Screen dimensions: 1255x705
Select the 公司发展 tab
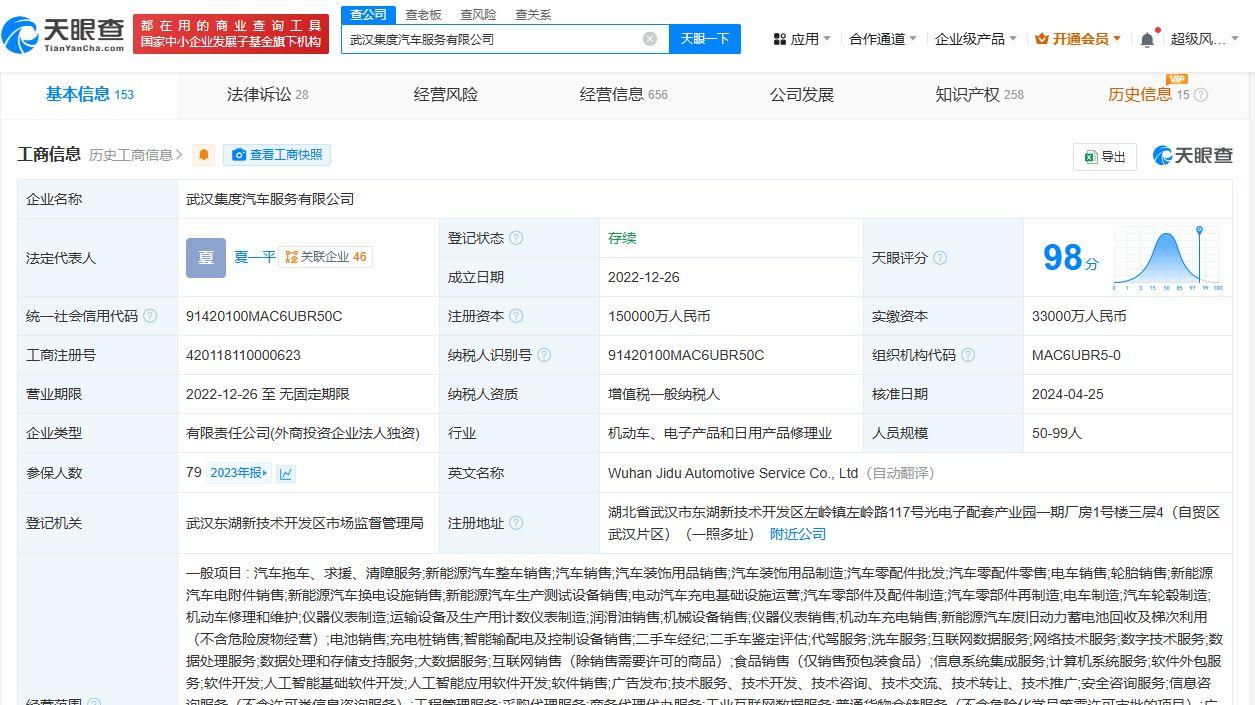801,94
